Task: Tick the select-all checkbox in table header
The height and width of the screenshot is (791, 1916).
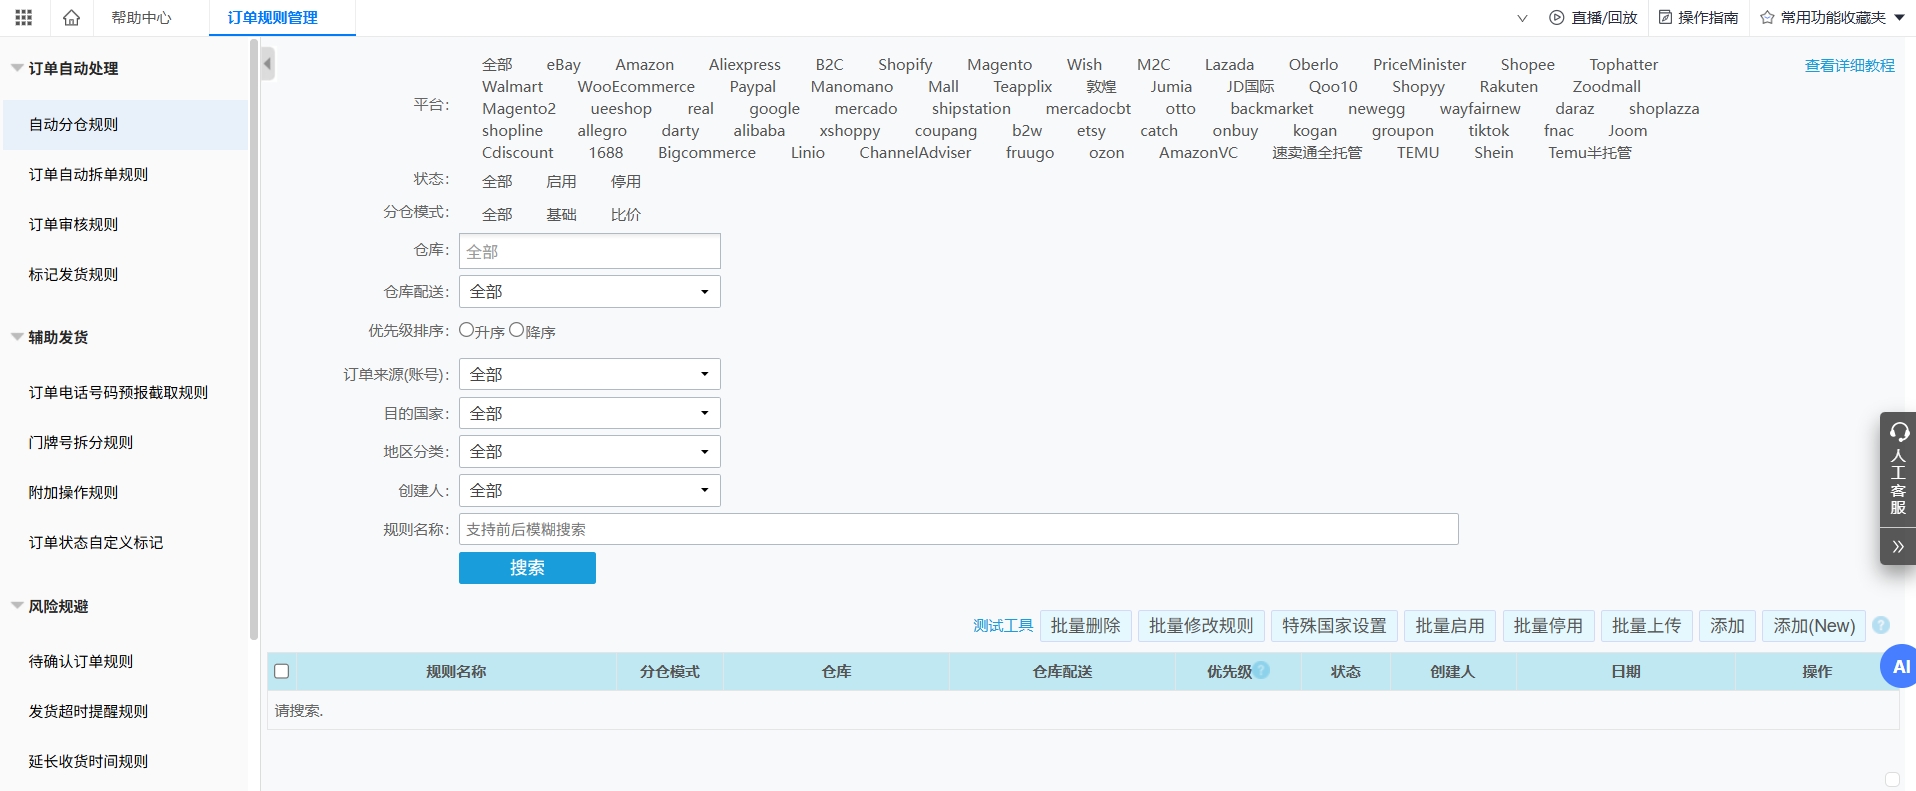Action: pos(282,671)
